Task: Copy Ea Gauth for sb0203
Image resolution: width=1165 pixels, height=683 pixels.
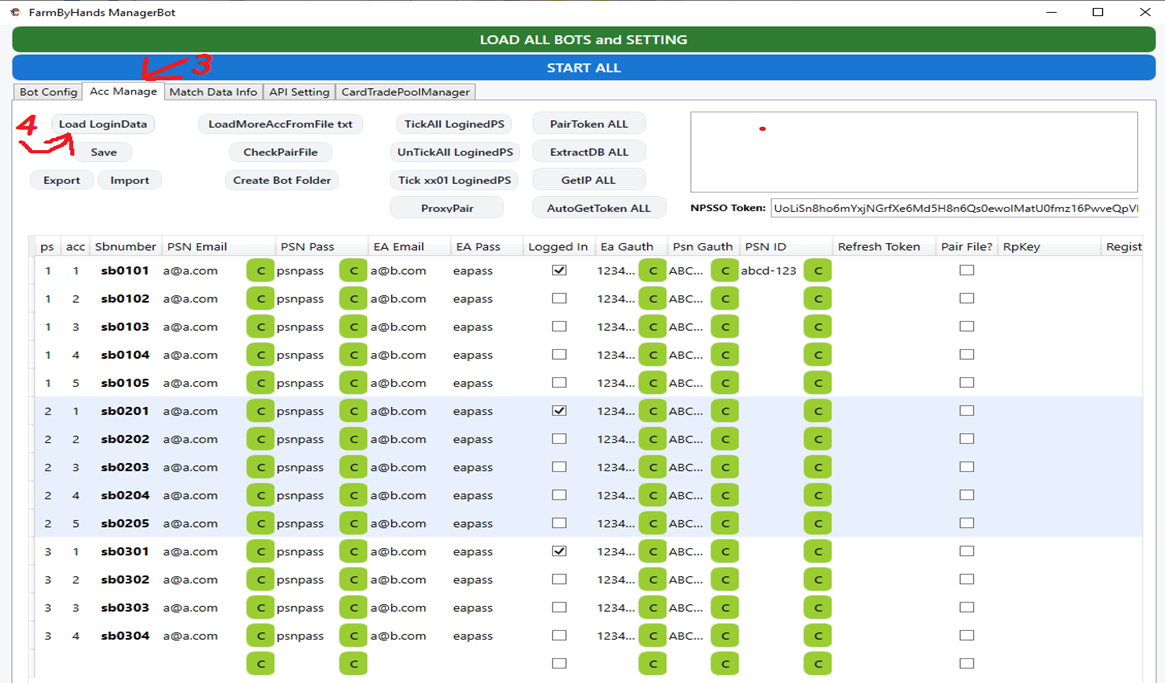Action: coord(652,467)
